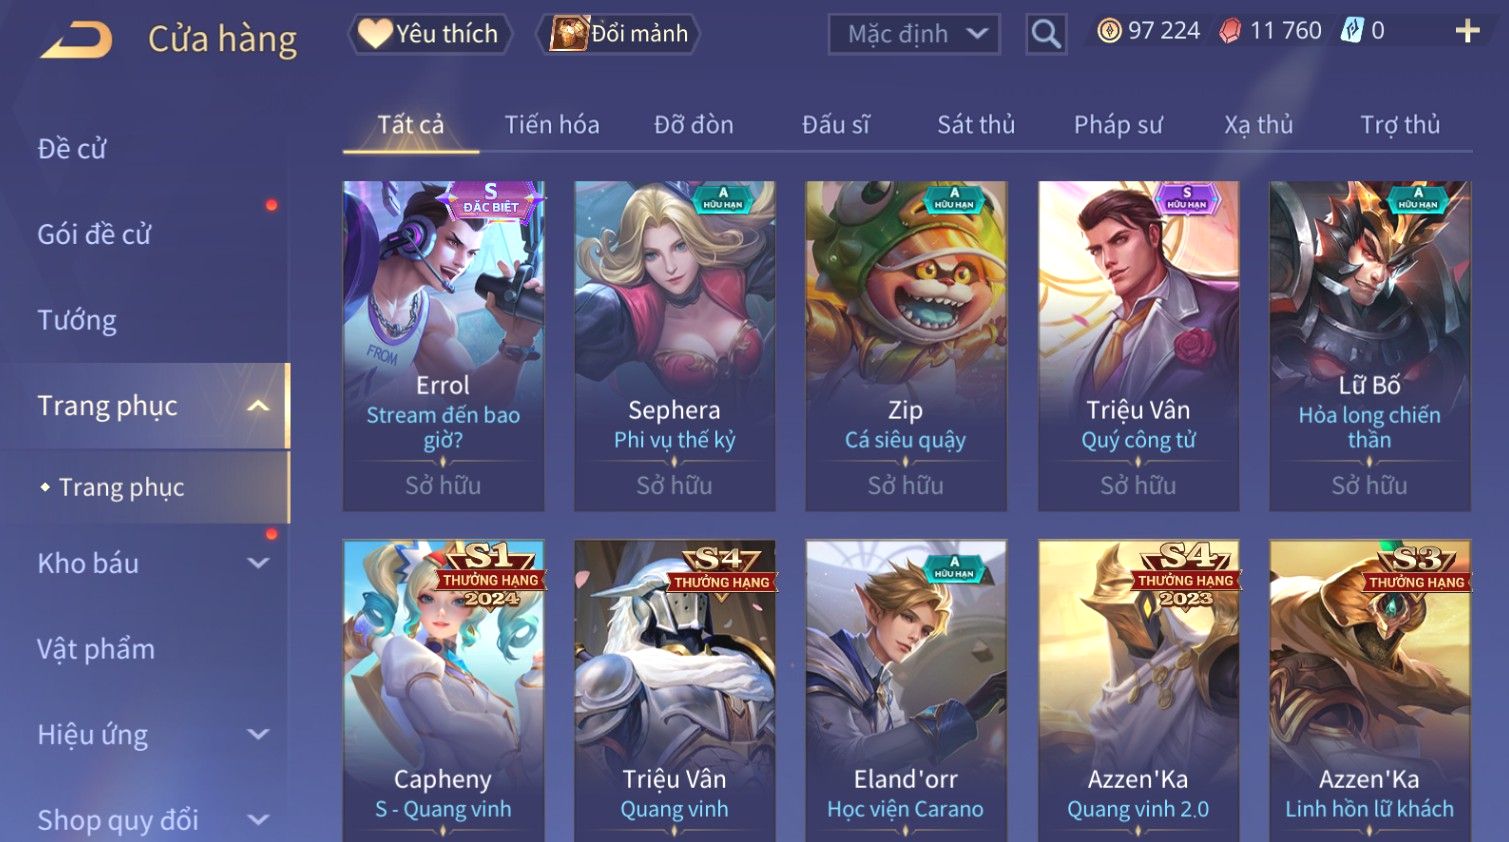
Task: Select Errol Stream đến bao giờ skin
Action: click(443, 346)
